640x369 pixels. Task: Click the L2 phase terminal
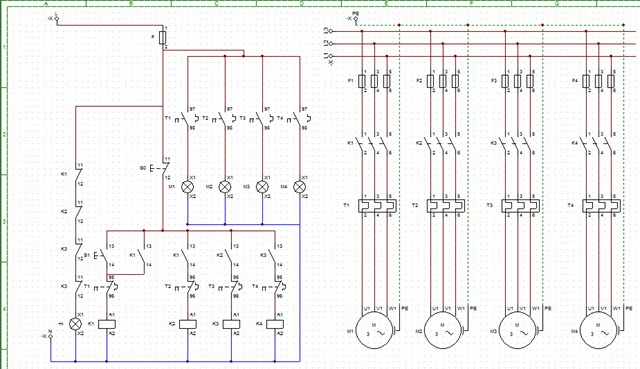click(x=331, y=44)
